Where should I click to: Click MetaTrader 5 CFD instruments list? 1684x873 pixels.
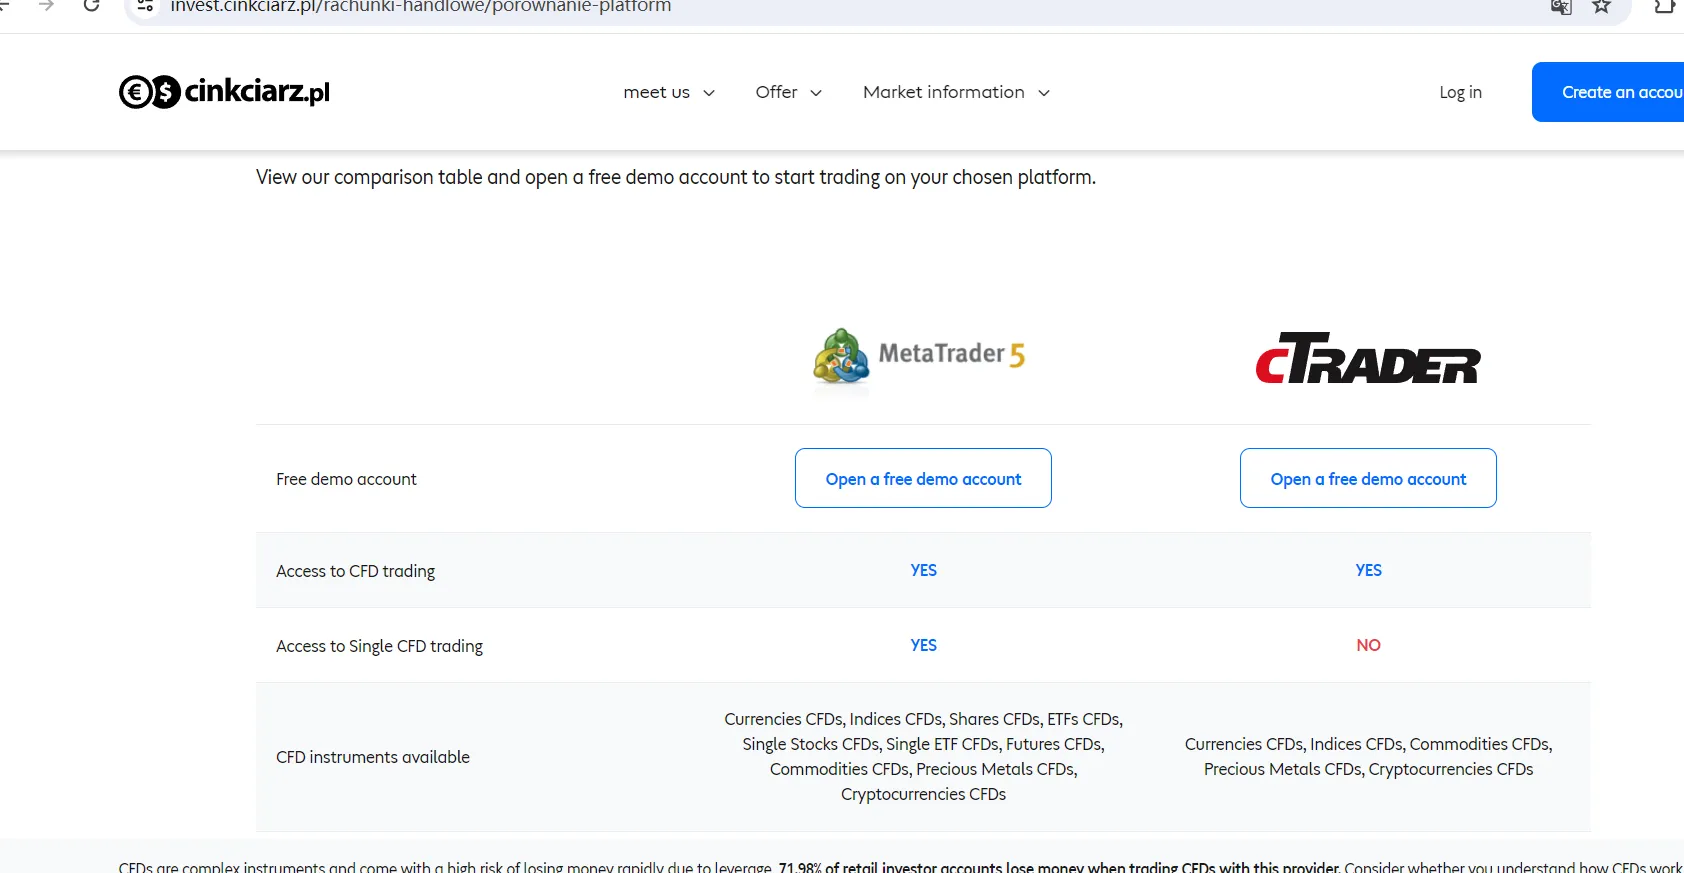click(x=923, y=756)
